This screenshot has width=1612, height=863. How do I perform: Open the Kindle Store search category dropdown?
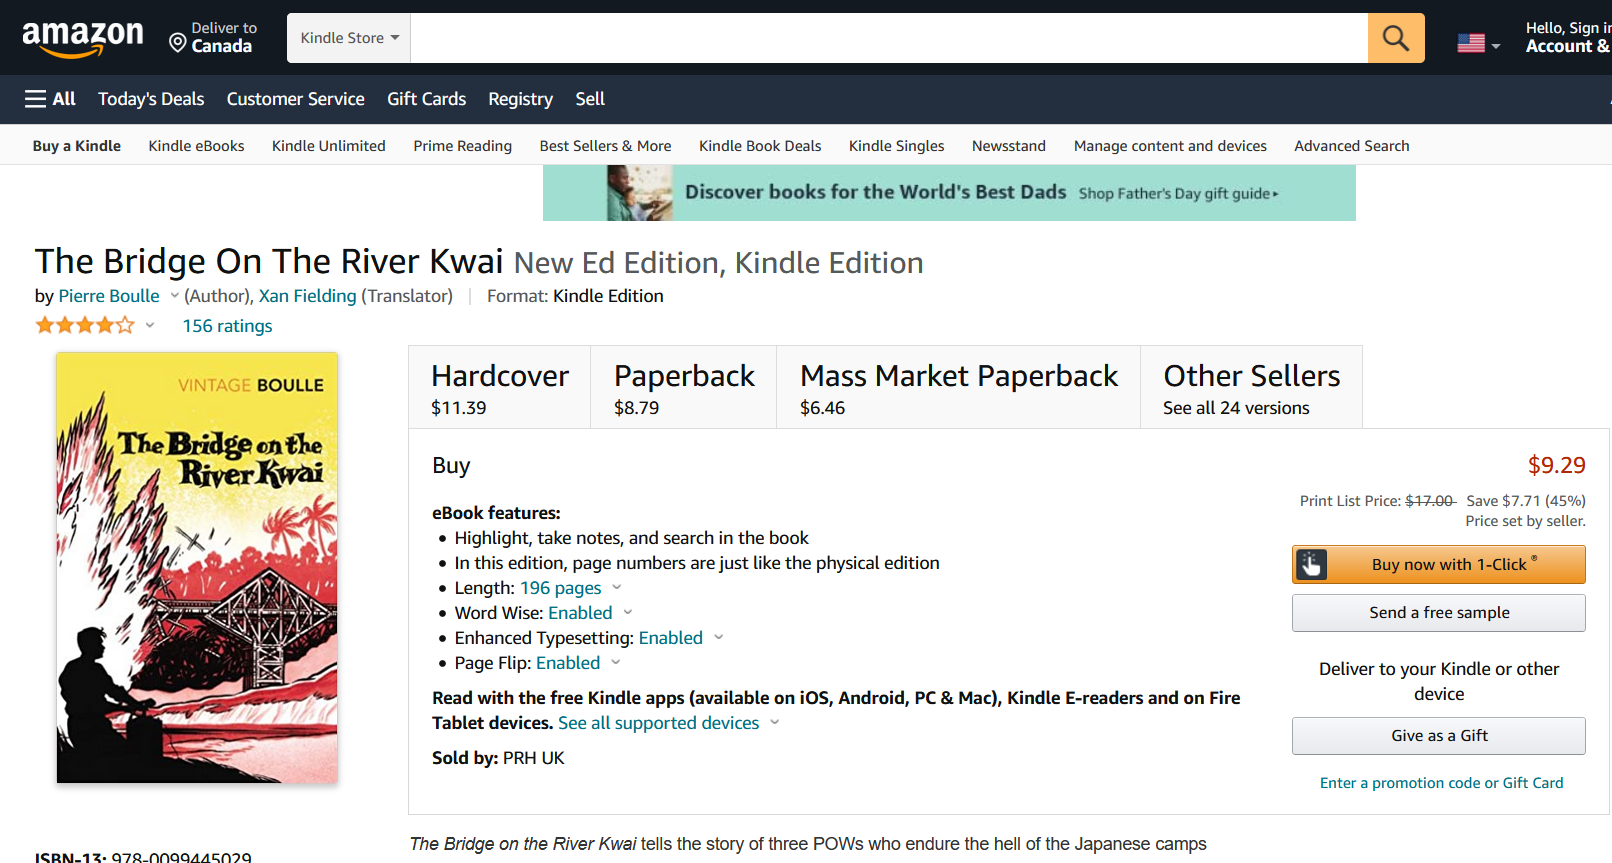point(349,38)
